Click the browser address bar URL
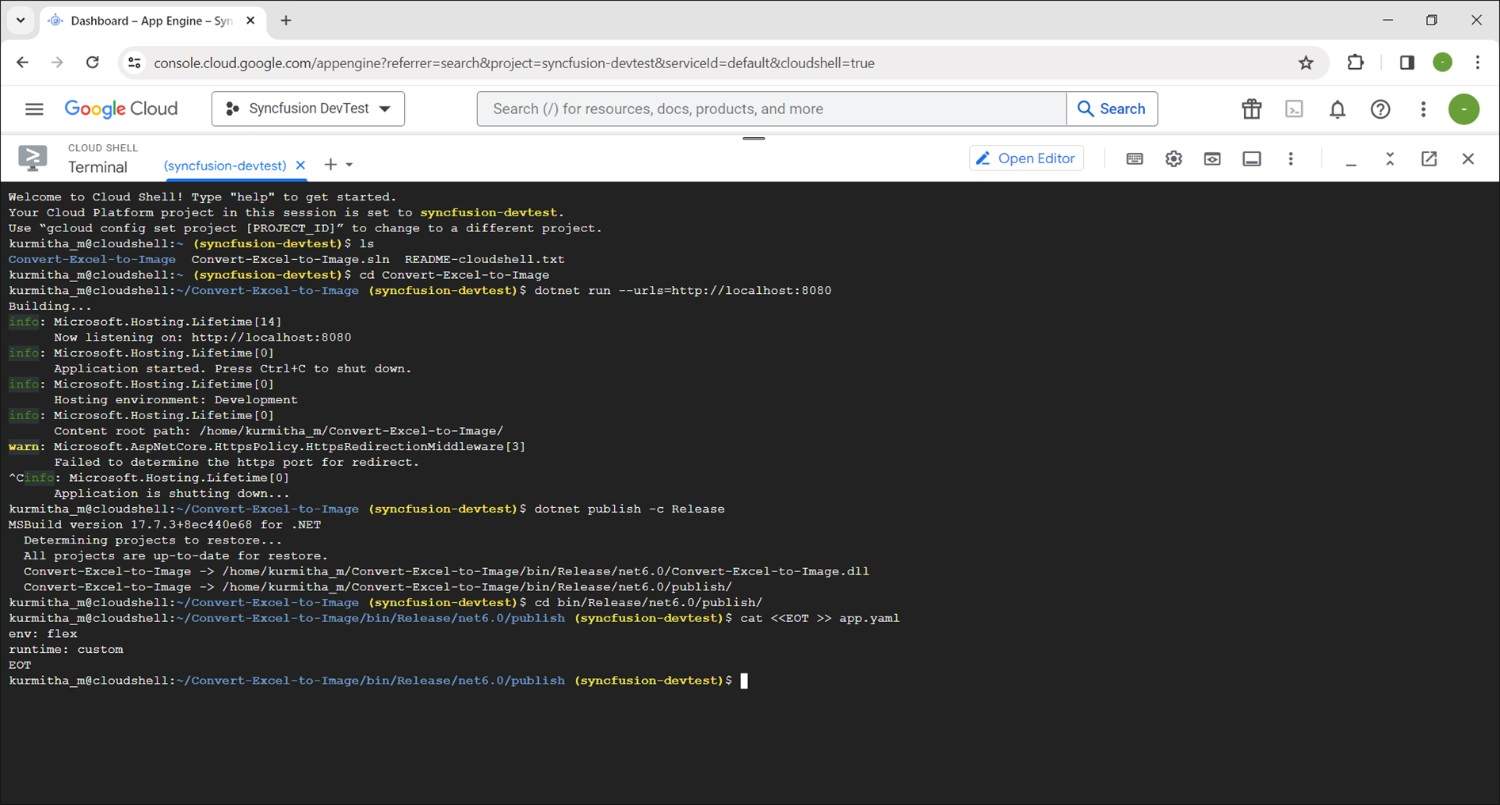The height and width of the screenshot is (805, 1500). (x=514, y=63)
